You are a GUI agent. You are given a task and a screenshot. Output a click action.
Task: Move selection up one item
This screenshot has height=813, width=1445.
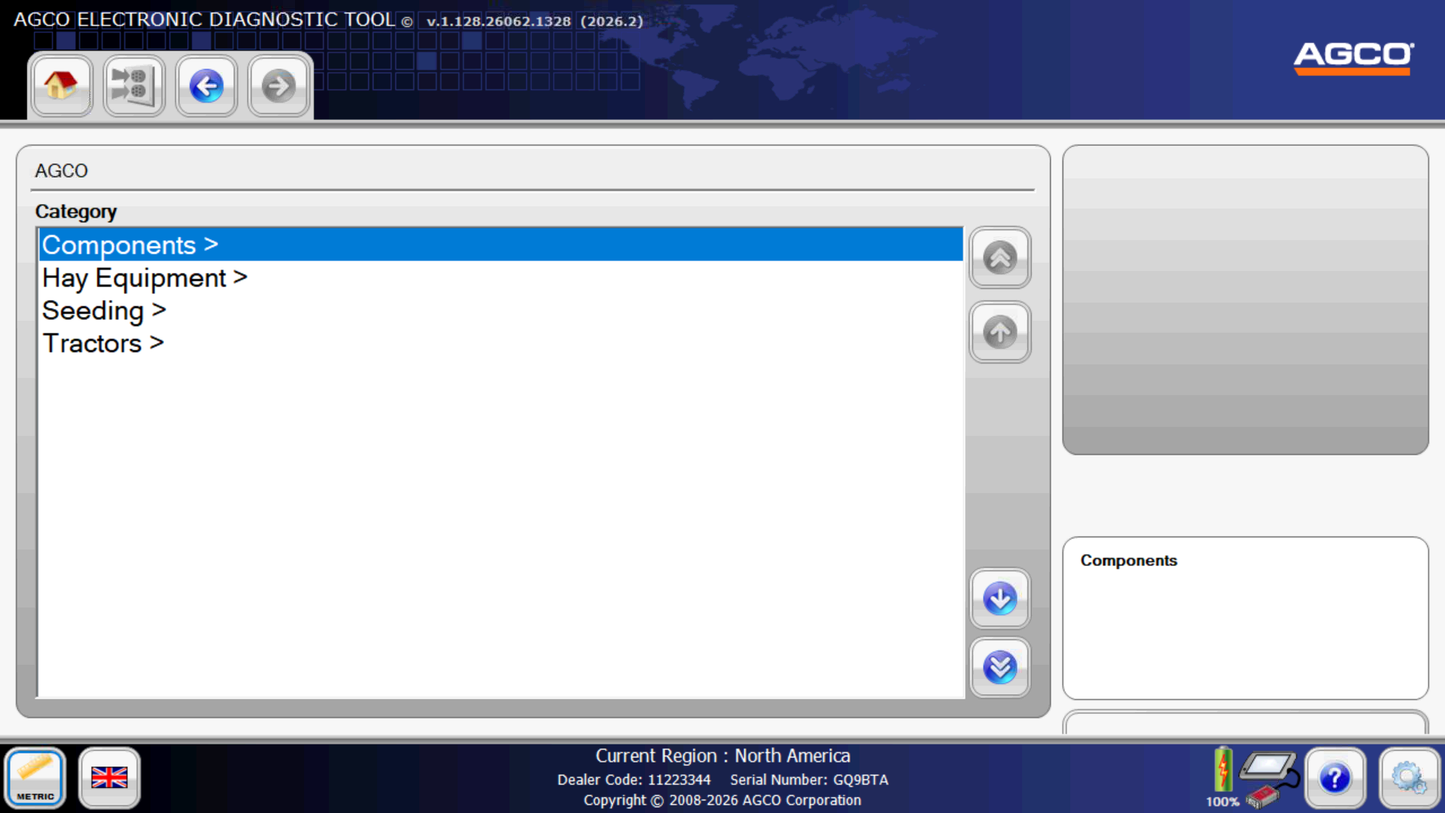(x=1000, y=332)
